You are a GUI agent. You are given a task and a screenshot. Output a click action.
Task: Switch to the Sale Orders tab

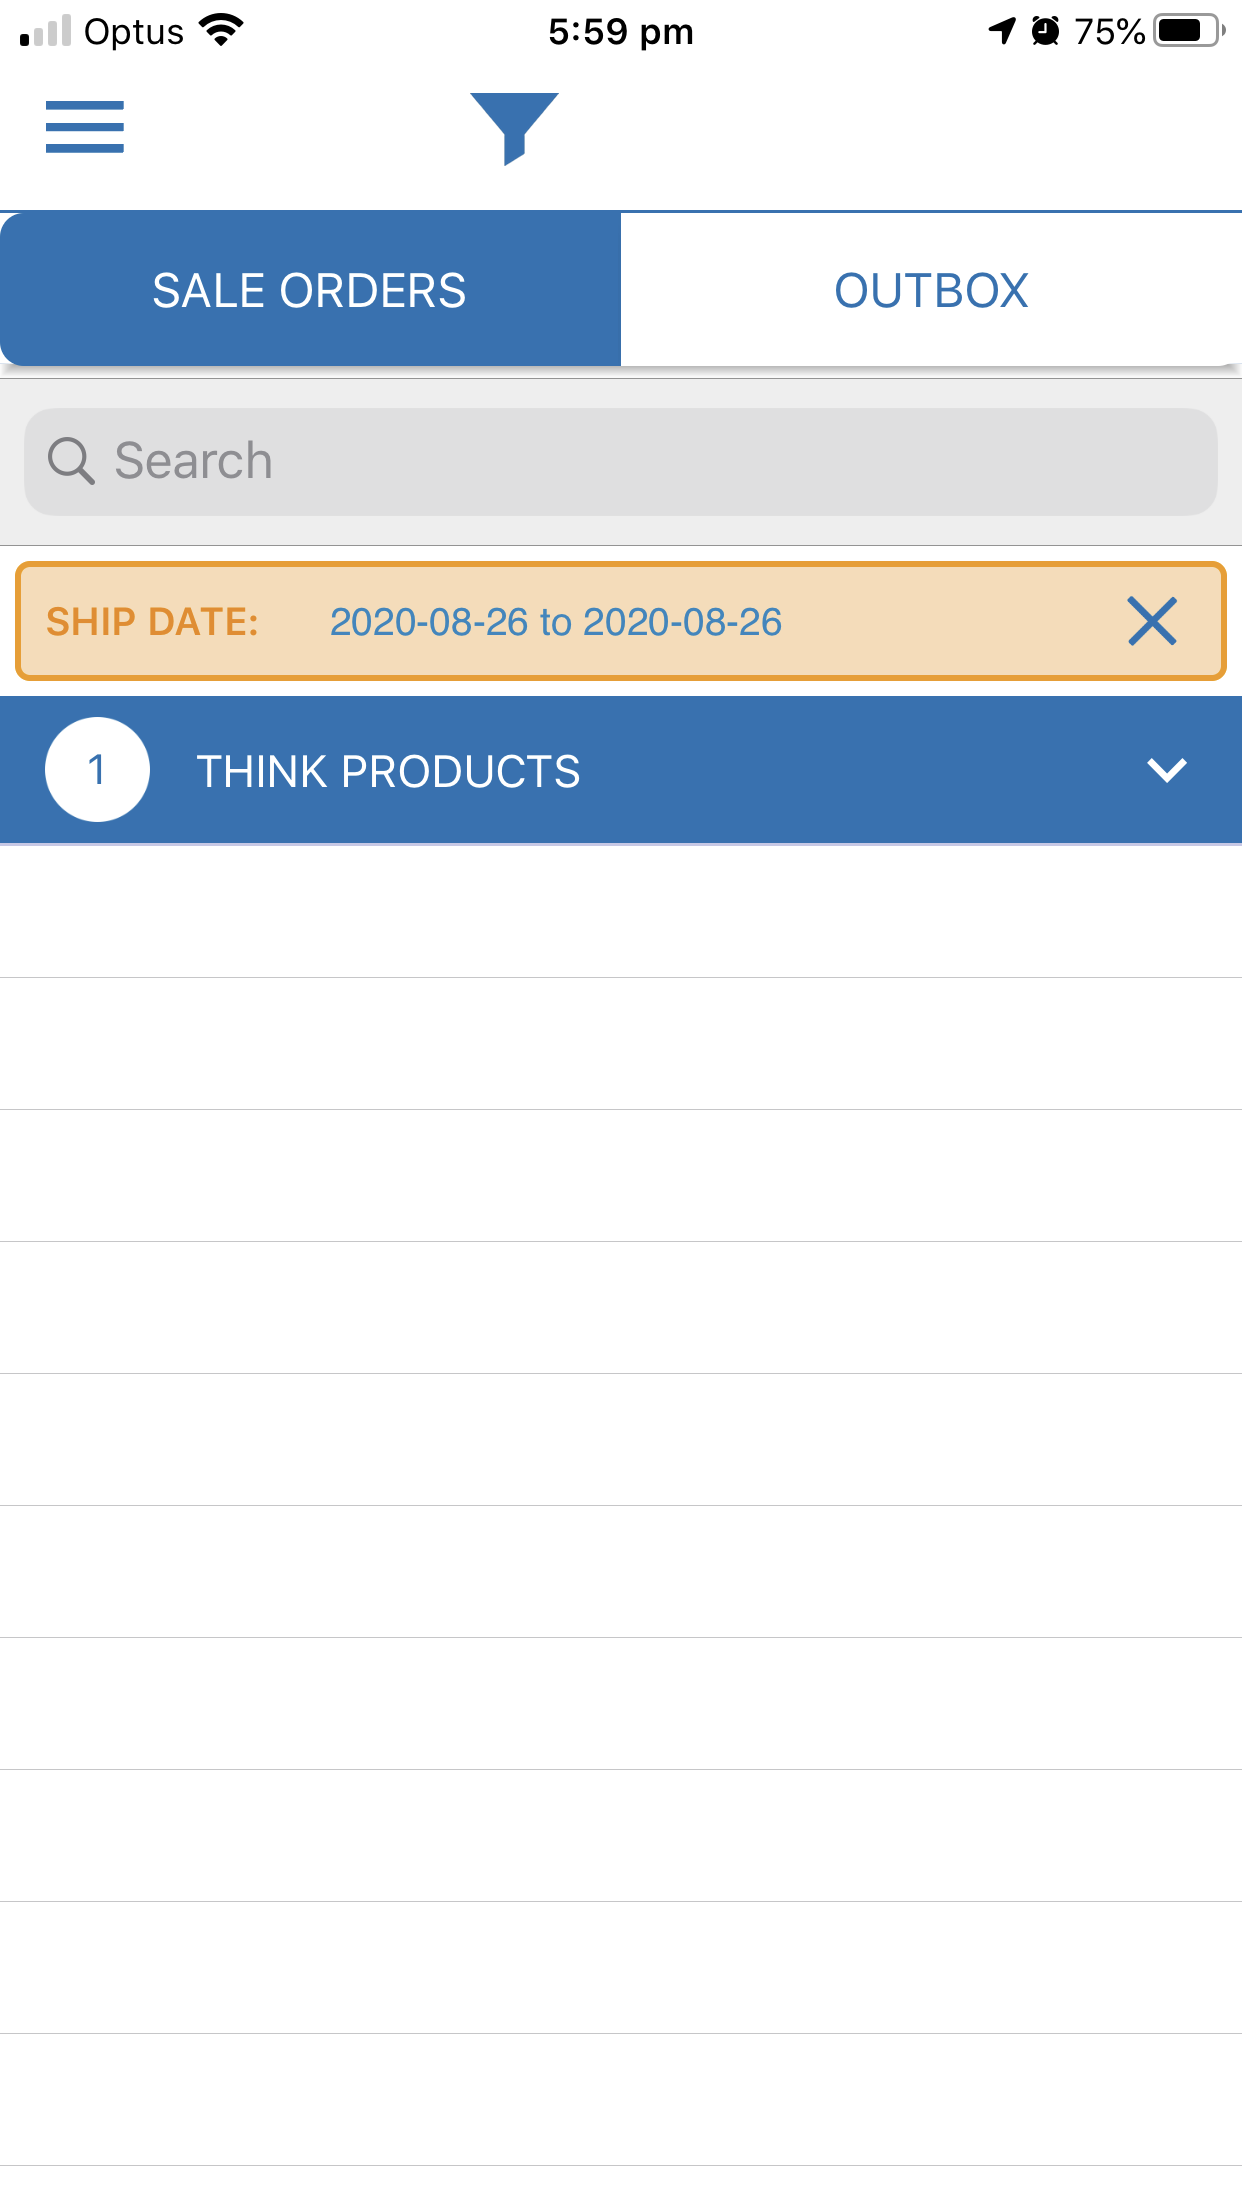310,290
